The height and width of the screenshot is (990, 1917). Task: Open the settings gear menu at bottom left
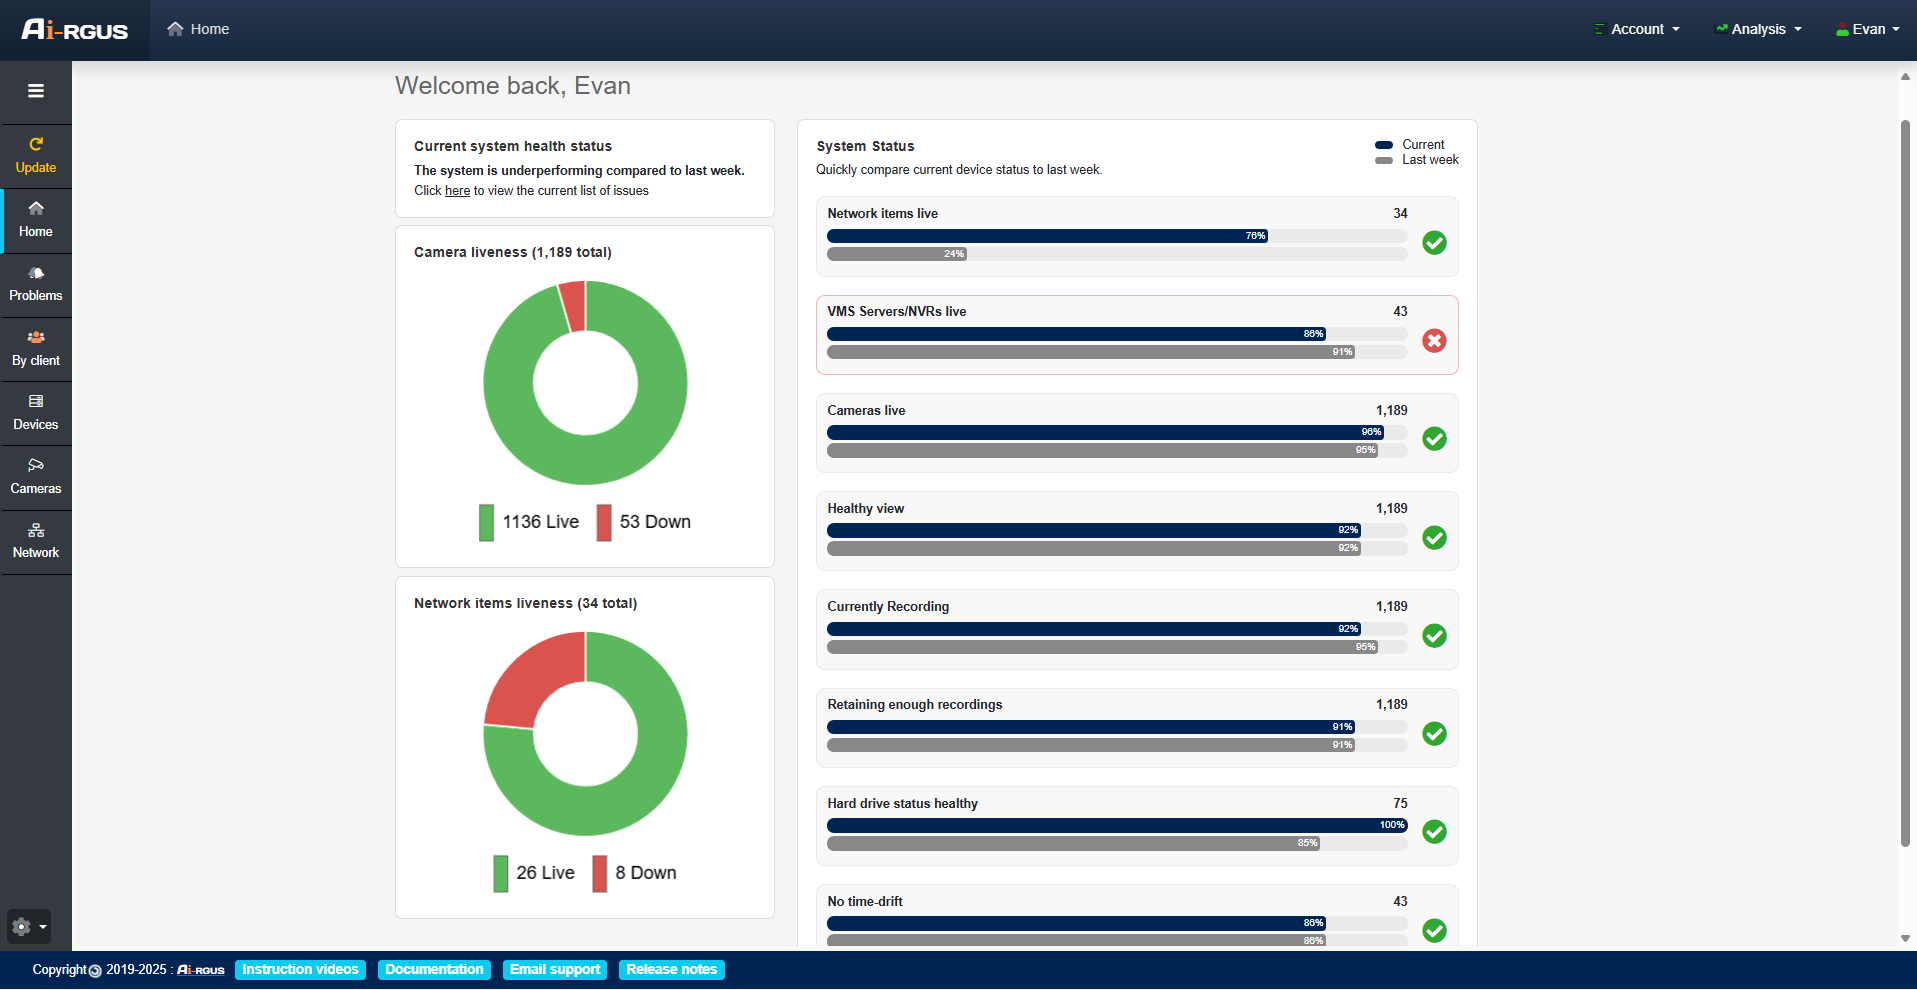pyautogui.click(x=27, y=926)
